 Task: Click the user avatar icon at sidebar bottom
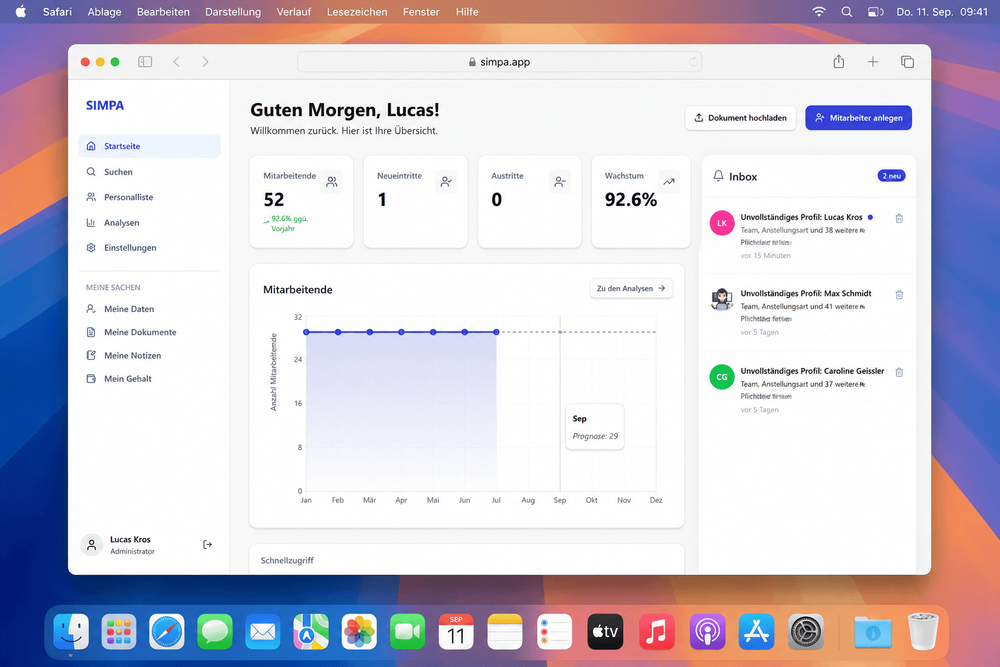[92, 545]
